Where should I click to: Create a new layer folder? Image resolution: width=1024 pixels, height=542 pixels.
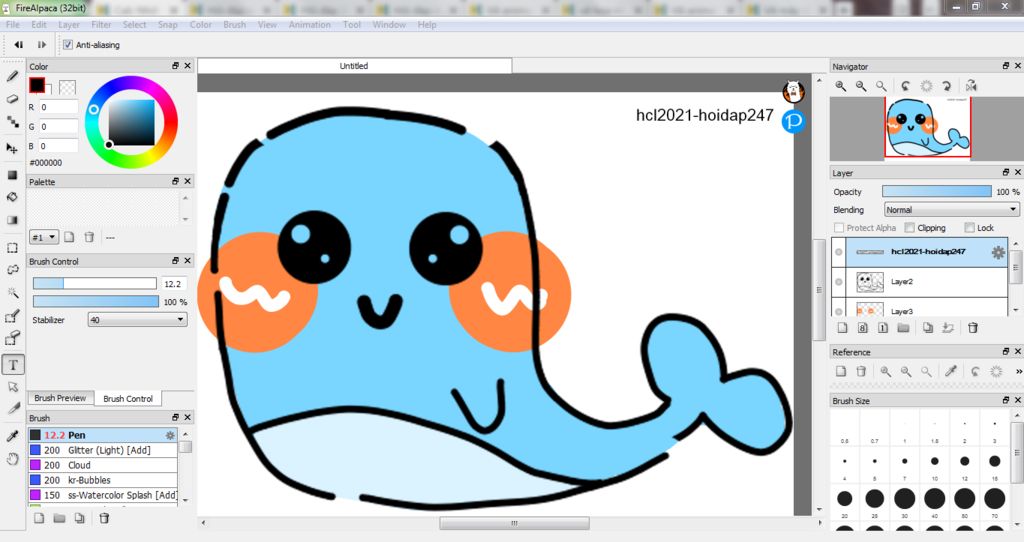tap(903, 328)
